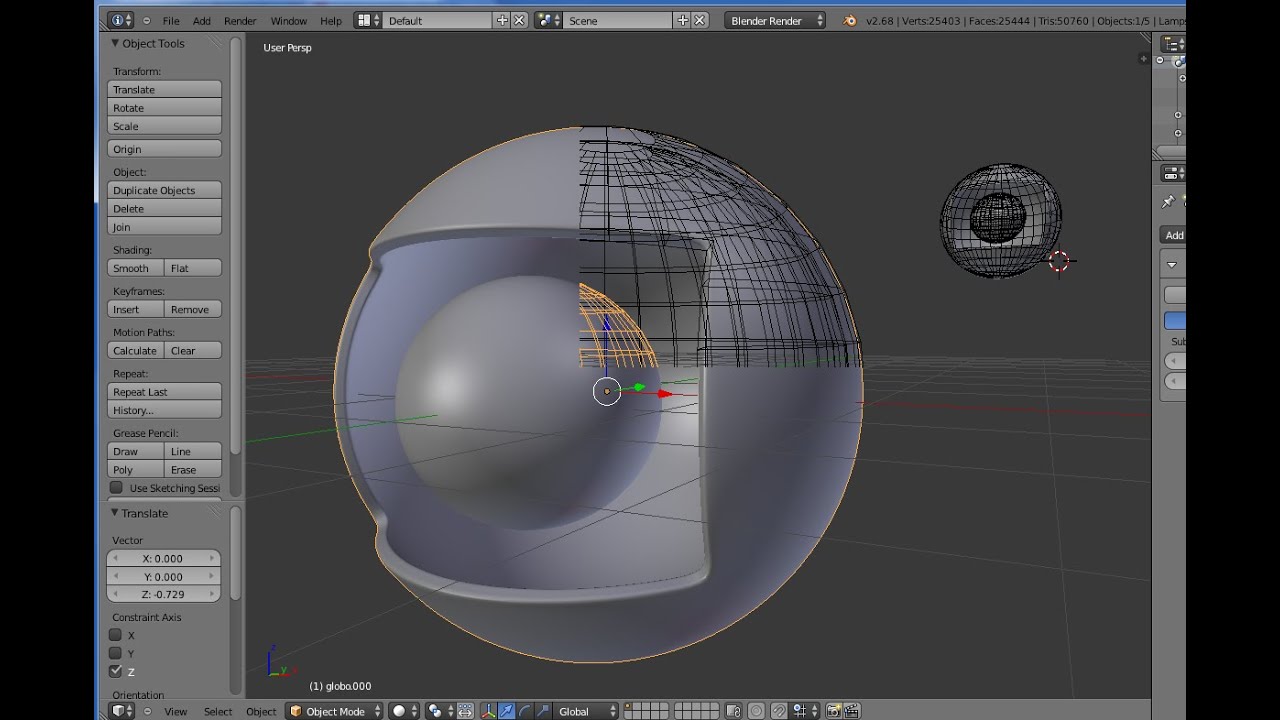Toggle the first scene layer button
The height and width of the screenshot is (720, 1280).
[629, 707]
